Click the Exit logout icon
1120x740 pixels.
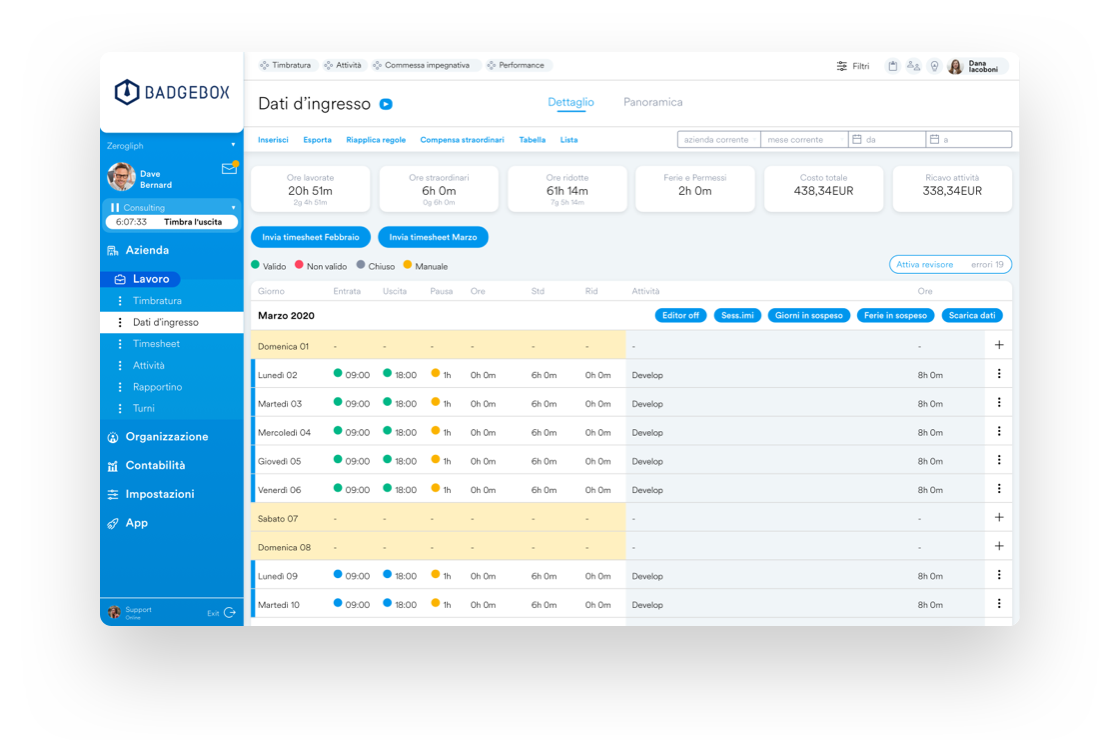(x=230, y=612)
